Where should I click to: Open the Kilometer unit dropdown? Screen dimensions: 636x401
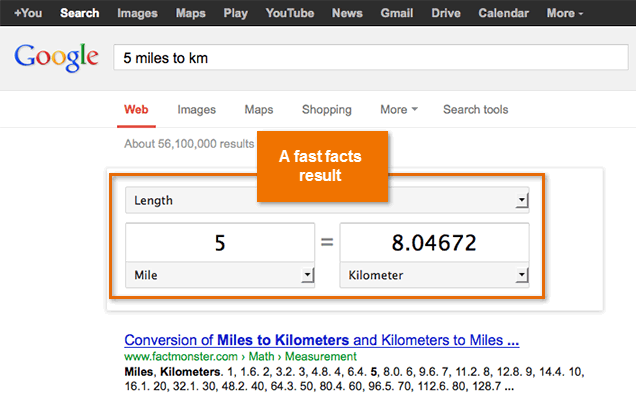click(434, 275)
